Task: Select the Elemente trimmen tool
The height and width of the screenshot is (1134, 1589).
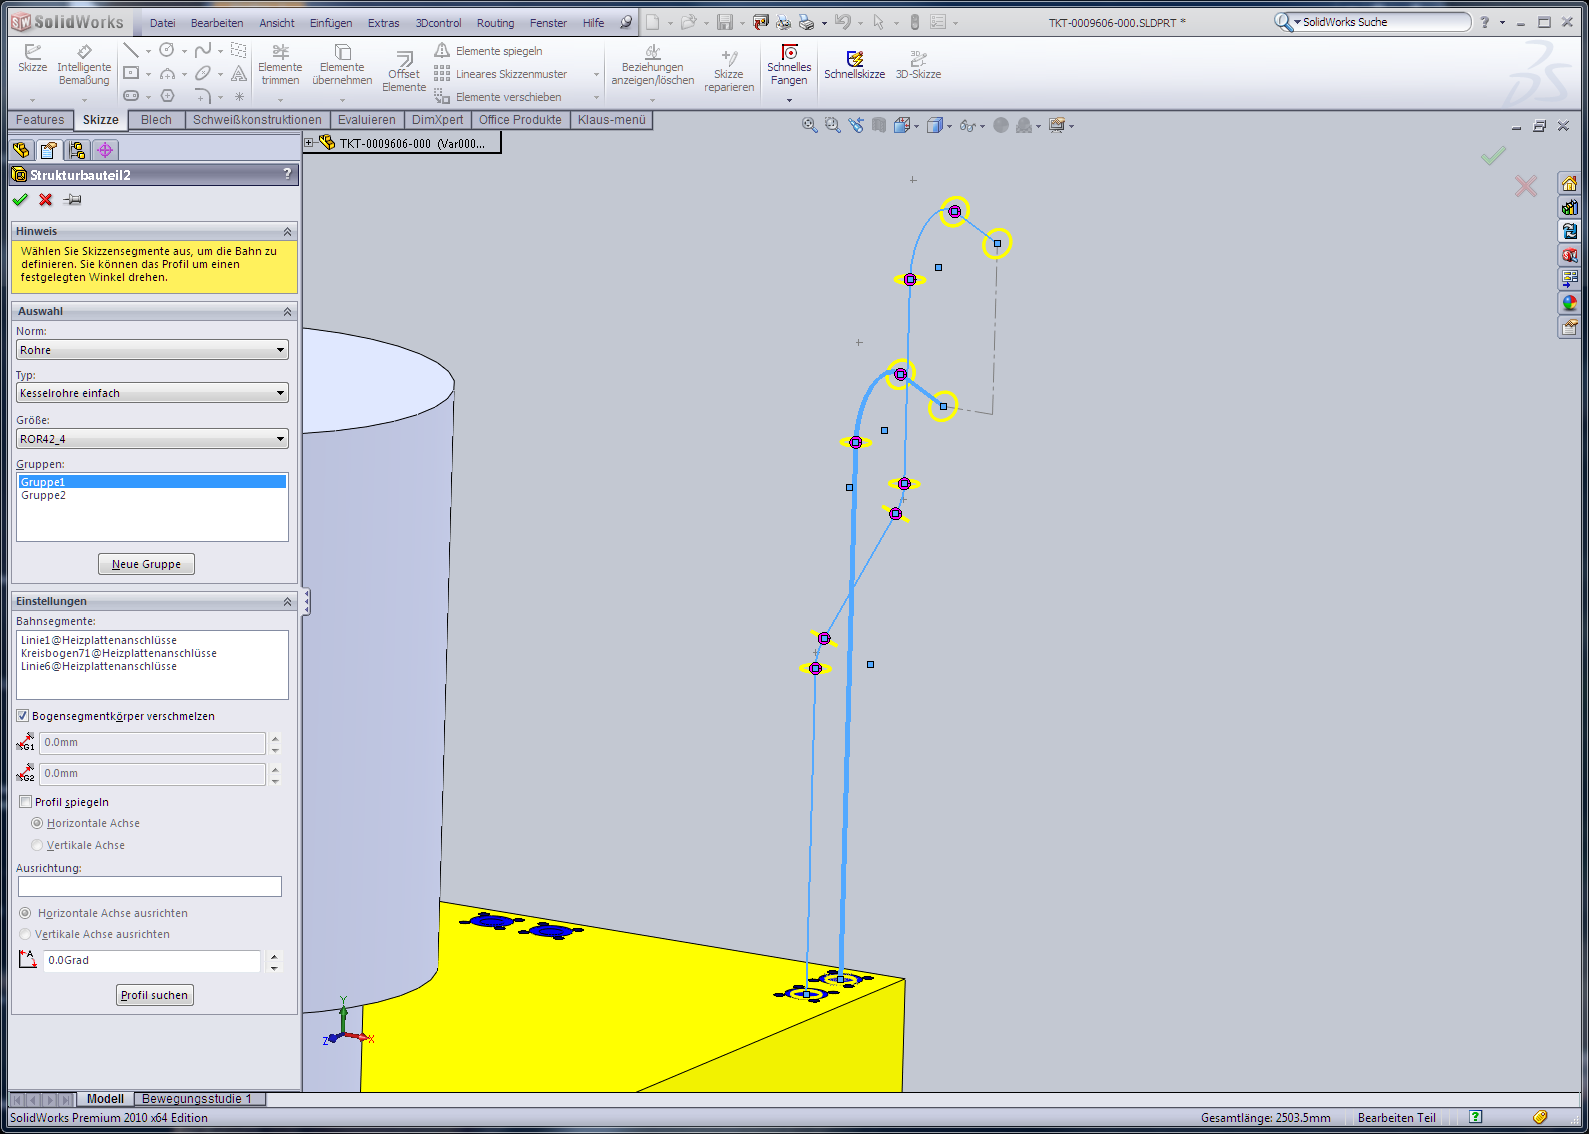Action: pos(280,66)
